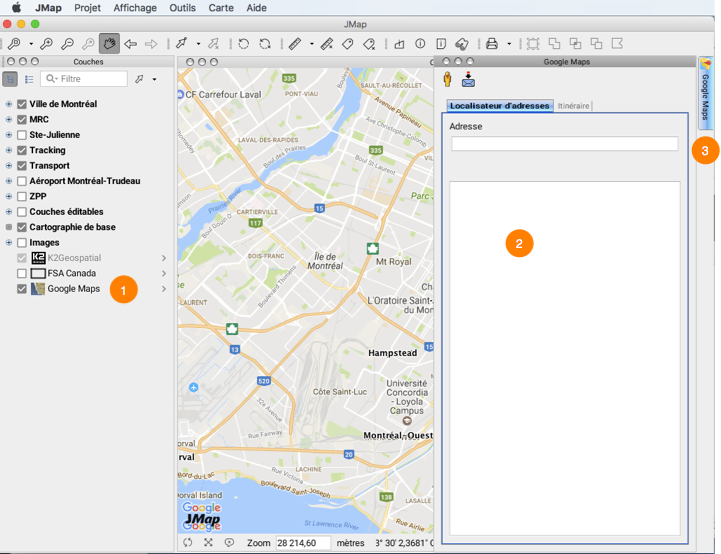The height and width of the screenshot is (554, 721).
Task: Click the counterclockwise rotate icon
Action: pyautogui.click(x=244, y=44)
